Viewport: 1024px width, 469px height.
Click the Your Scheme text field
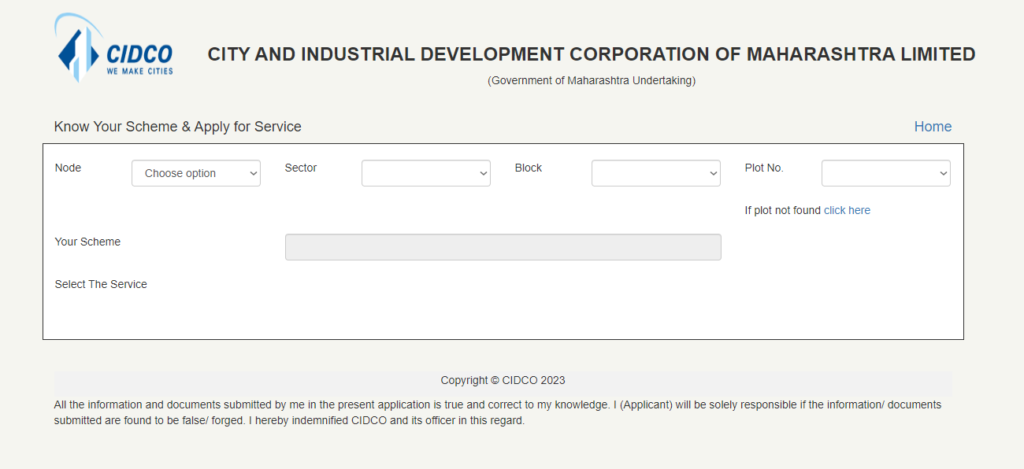503,247
